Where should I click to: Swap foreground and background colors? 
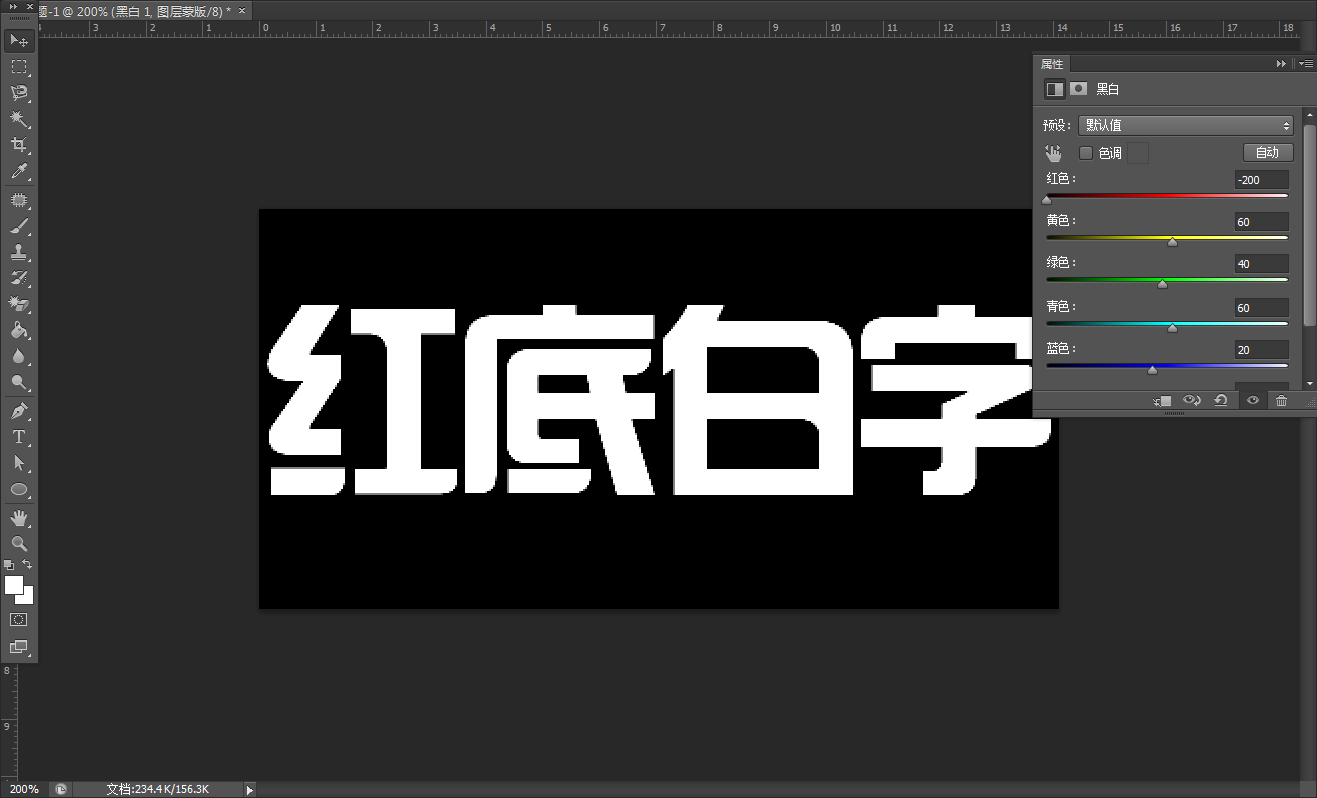click(28, 565)
